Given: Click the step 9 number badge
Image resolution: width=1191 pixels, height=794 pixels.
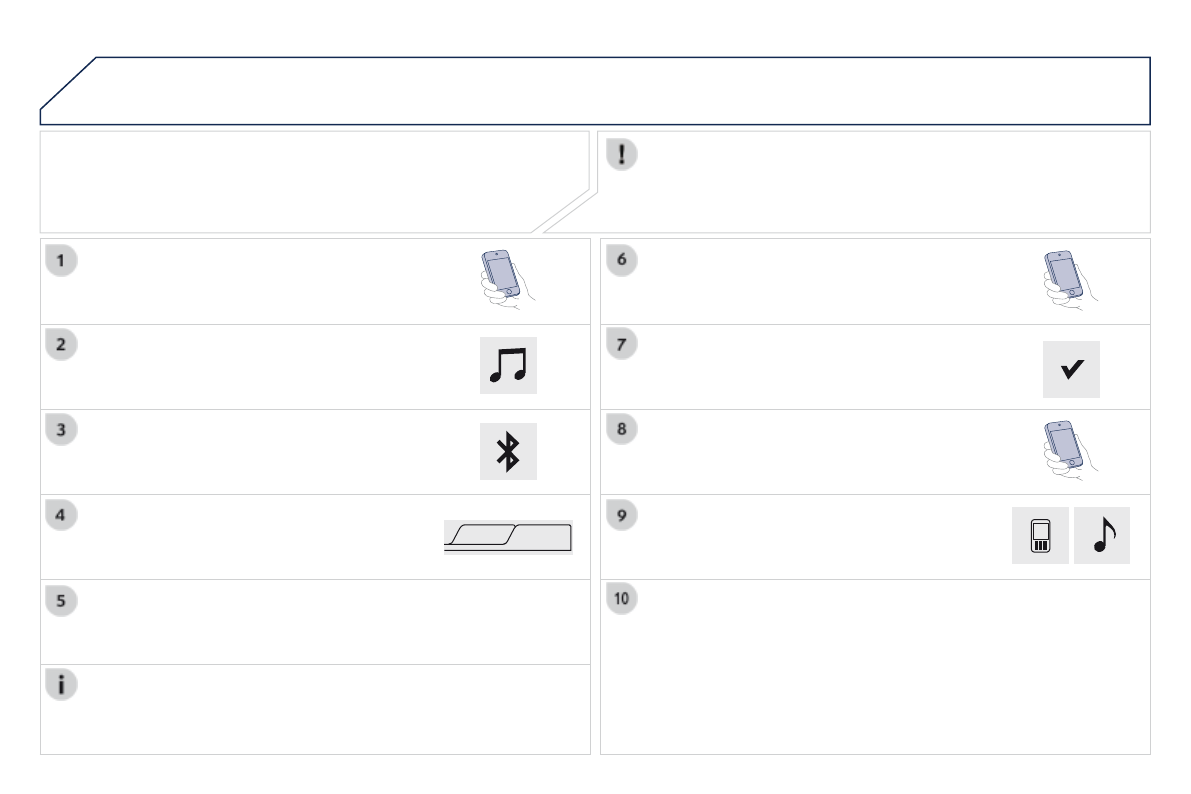Looking at the screenshot, I should click(x=622, y=515).
